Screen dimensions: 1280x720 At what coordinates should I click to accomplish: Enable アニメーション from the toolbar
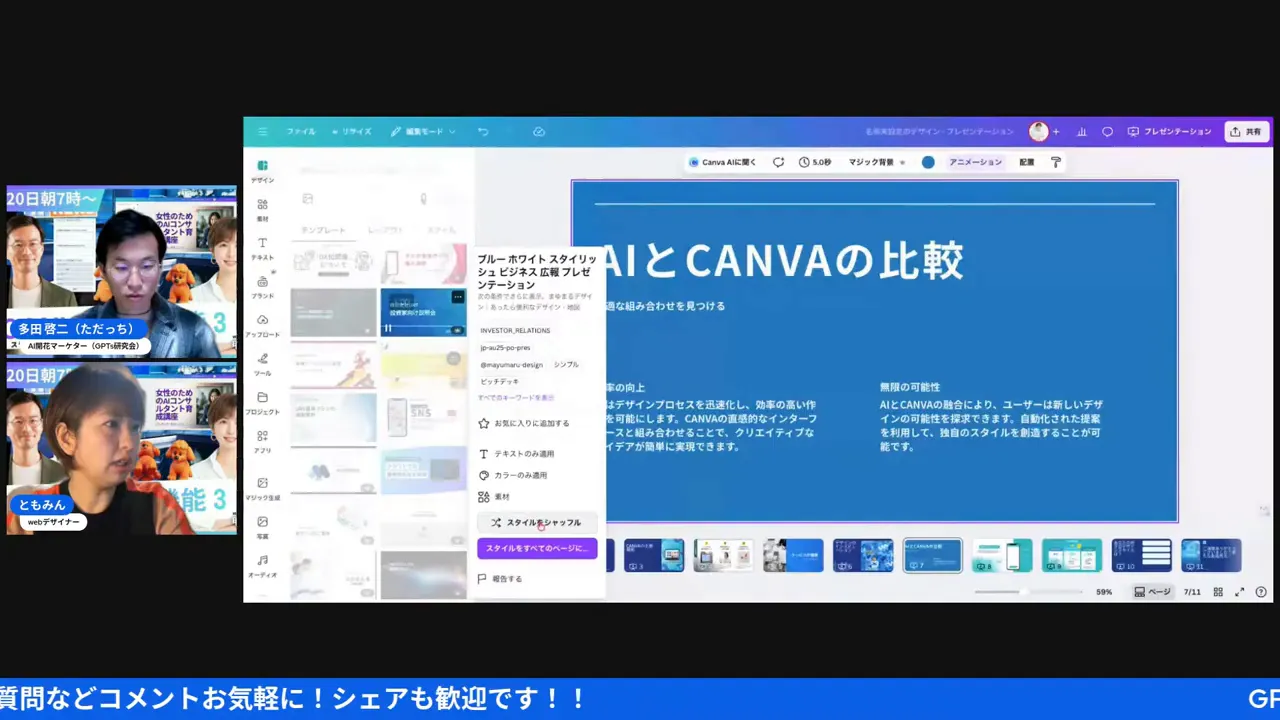click(975, 161)
